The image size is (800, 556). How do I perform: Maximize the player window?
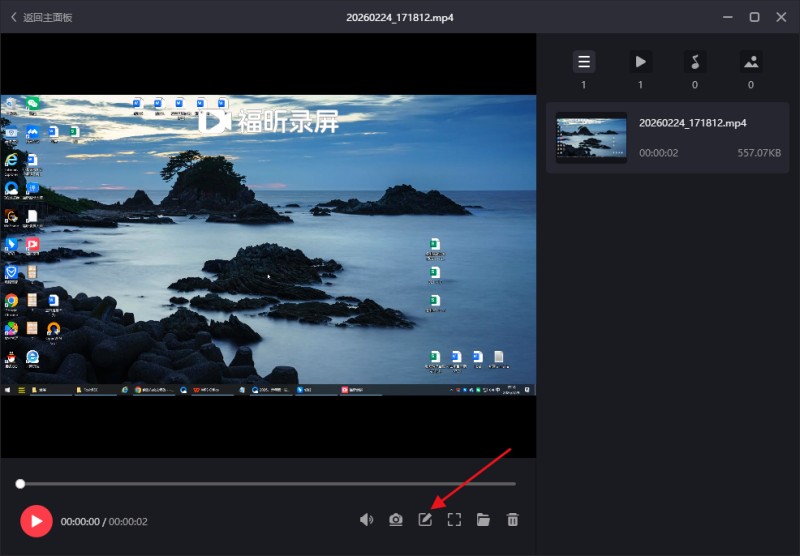pos(754,17)
